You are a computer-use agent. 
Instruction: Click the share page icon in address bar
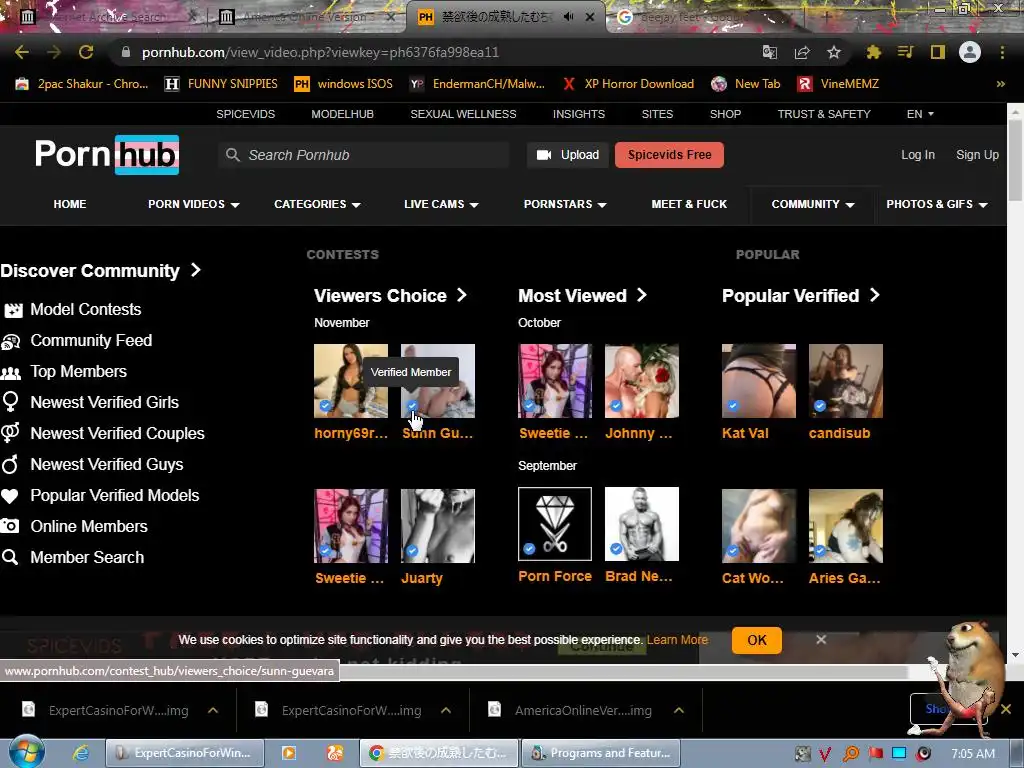tap(802, 52)
